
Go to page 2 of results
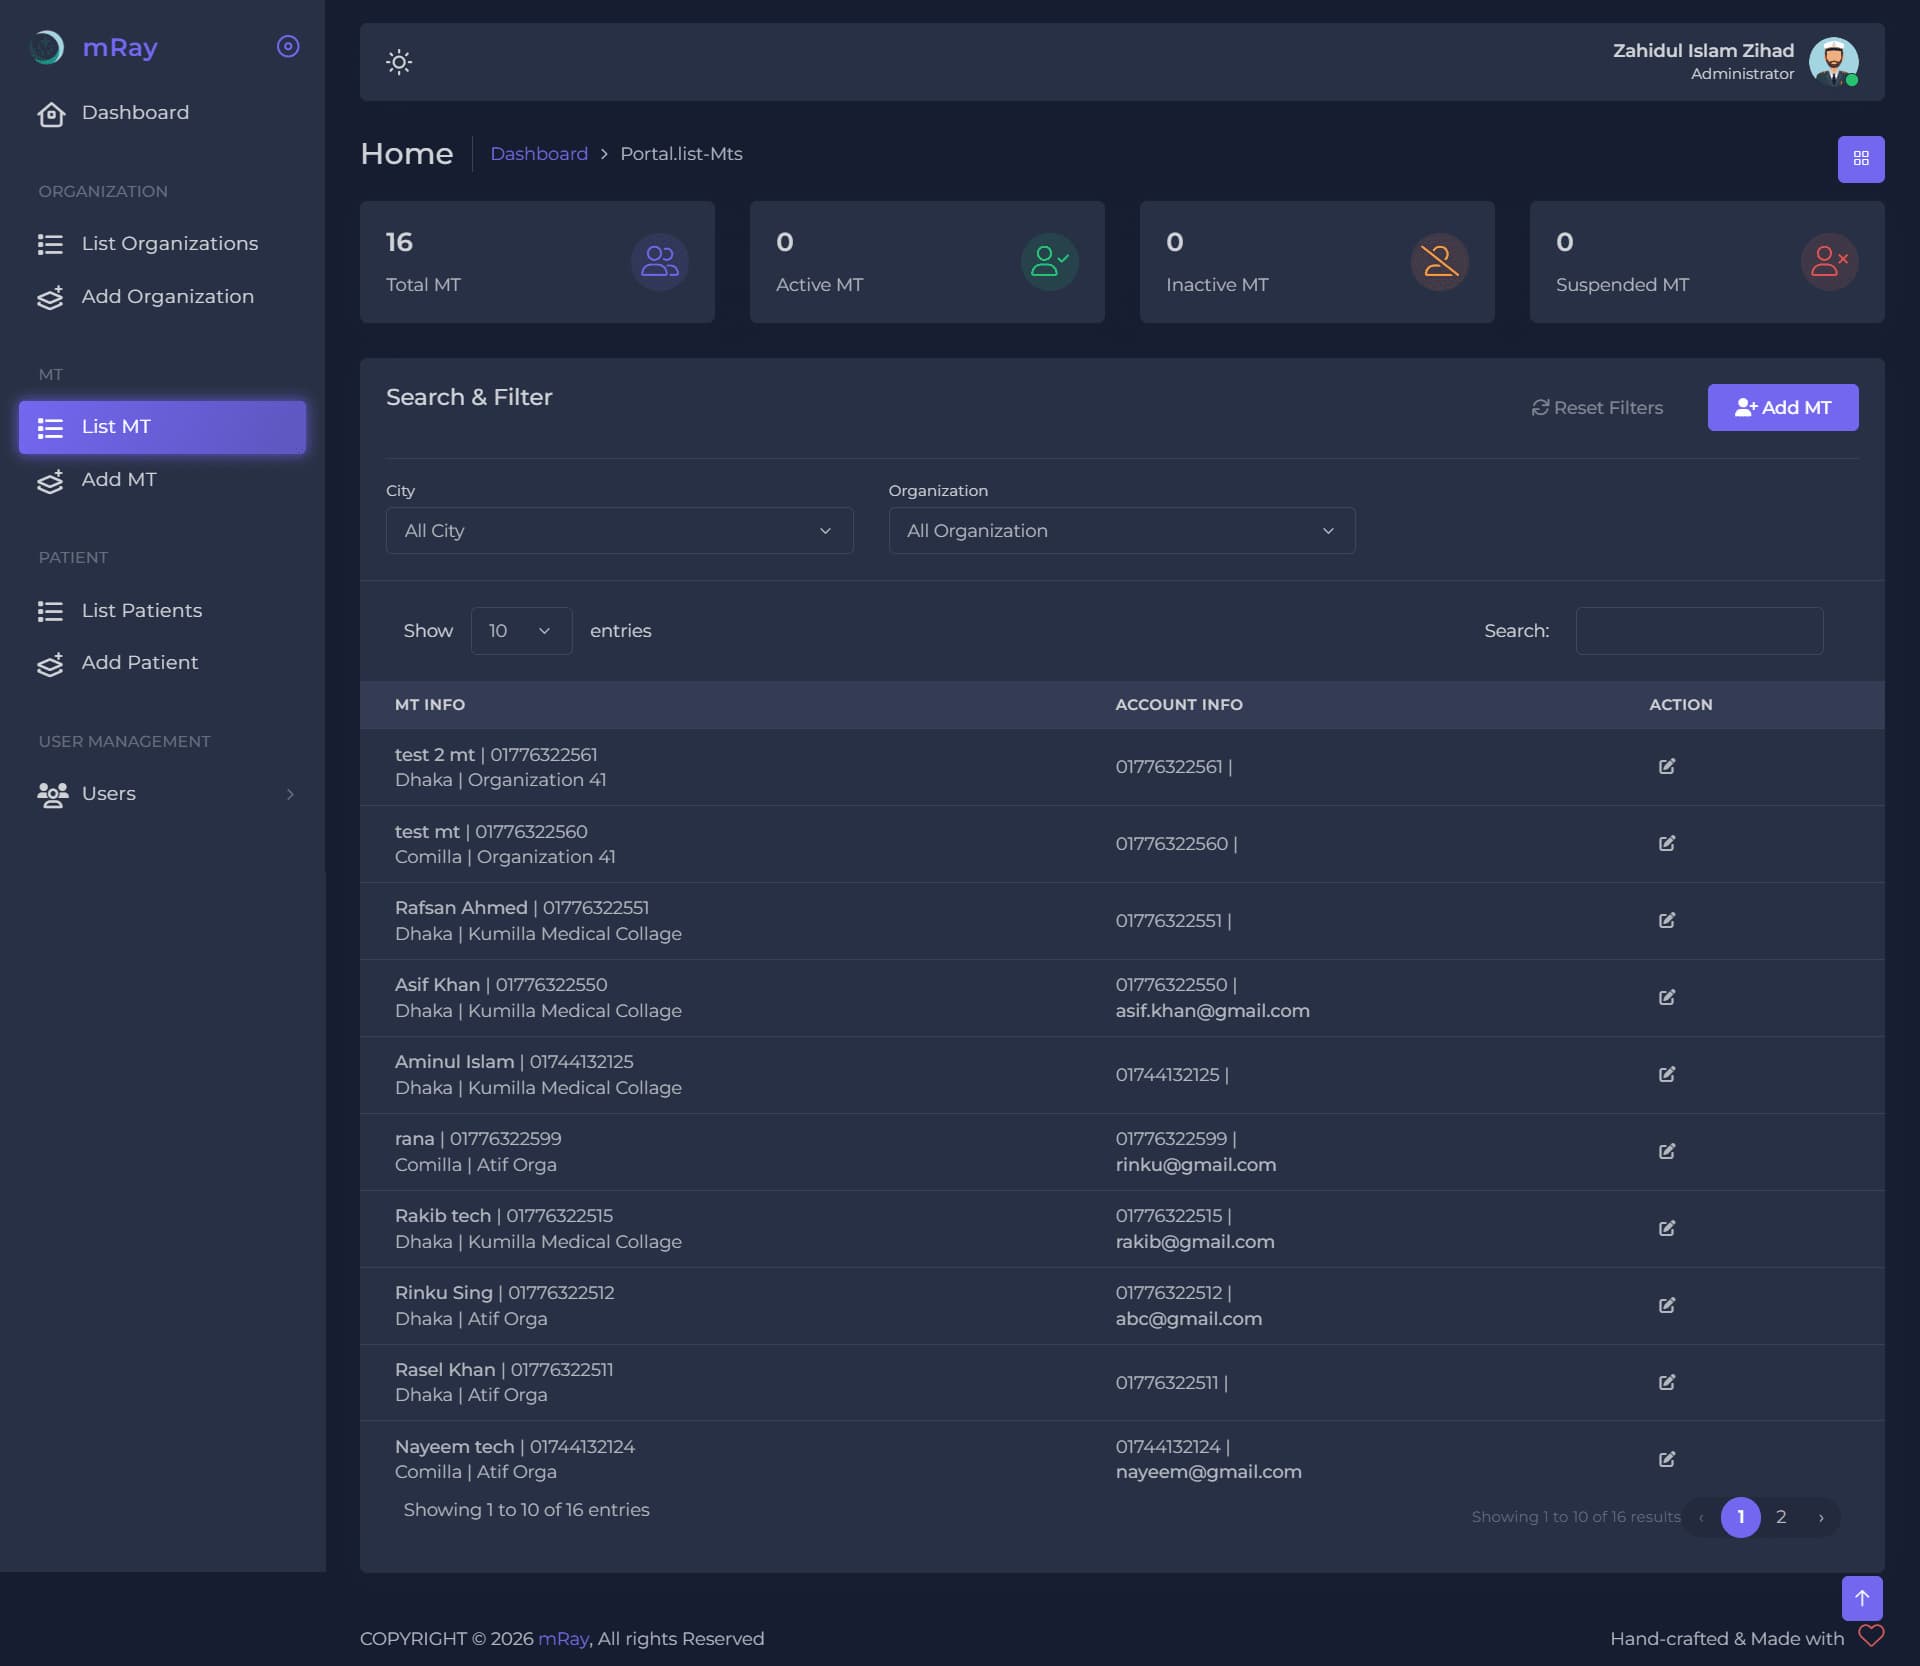[1781, 1518]
